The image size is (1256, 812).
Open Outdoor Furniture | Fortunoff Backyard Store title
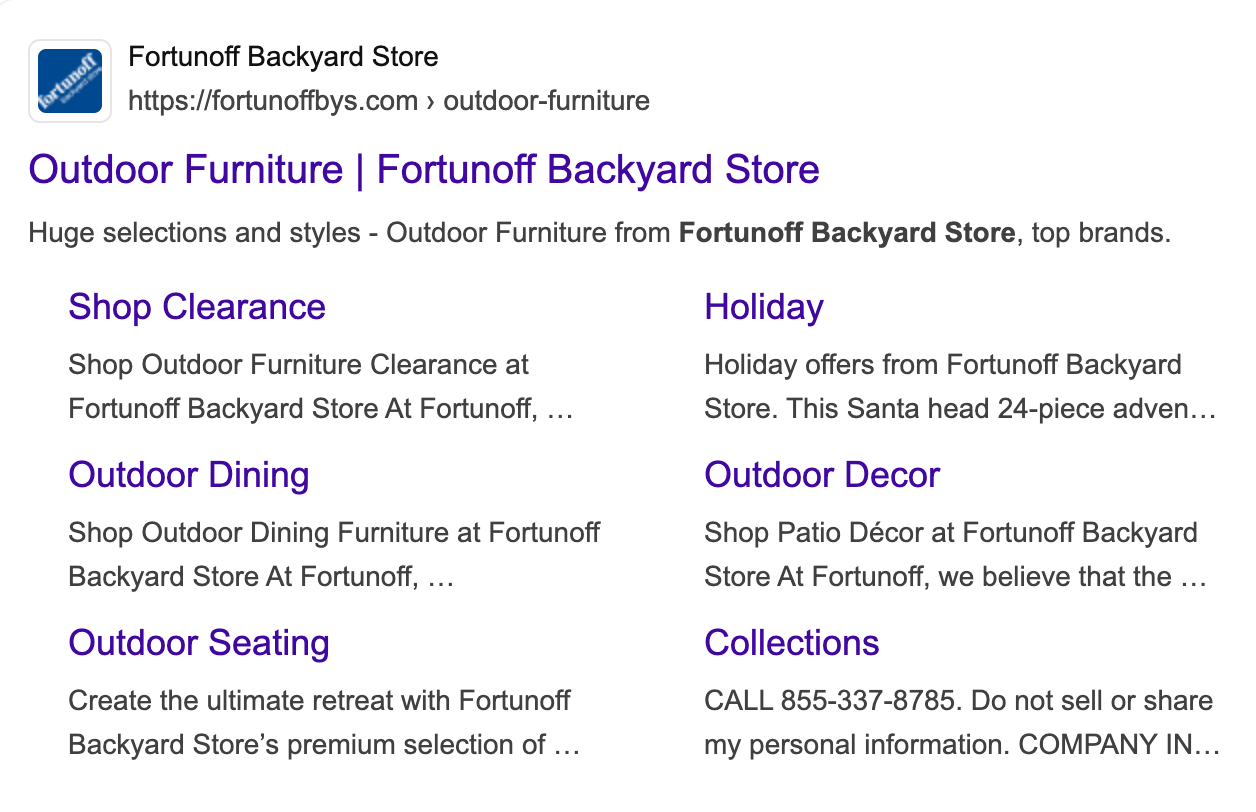click(x=424, y=170)
